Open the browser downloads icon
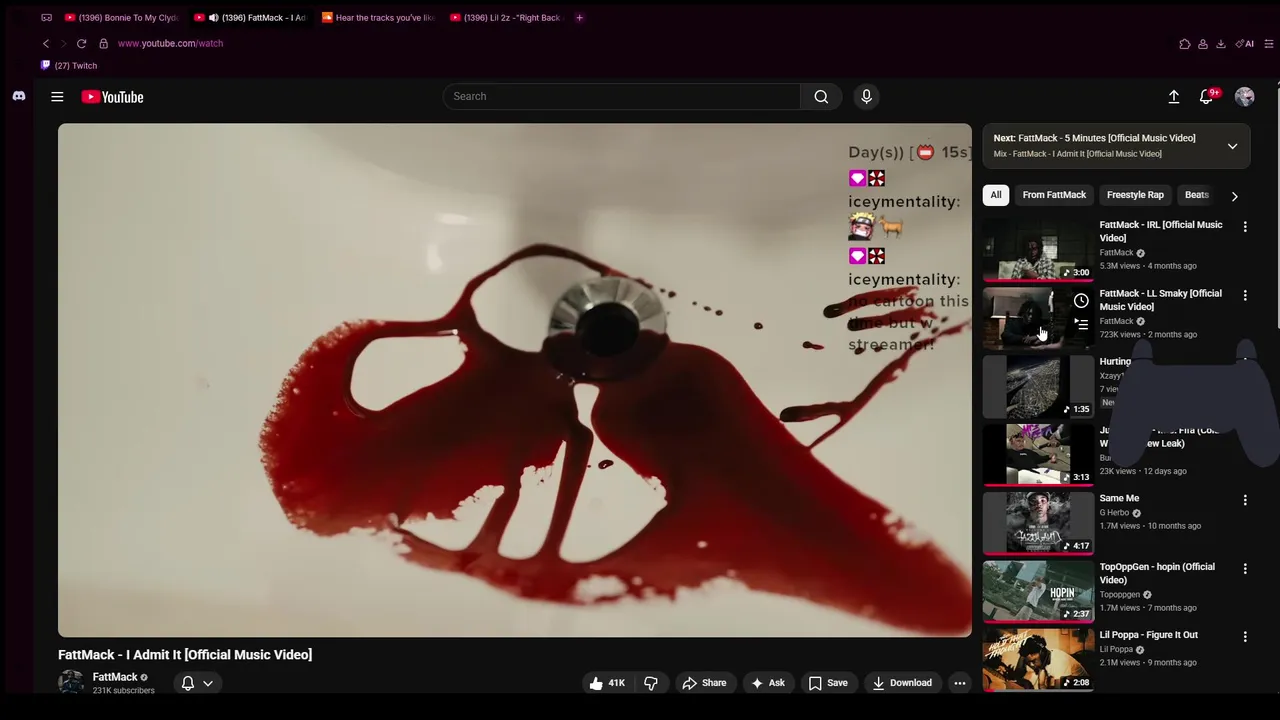Image resolution: width=1280 pixels, height=720 pixels. (1220, 44)
